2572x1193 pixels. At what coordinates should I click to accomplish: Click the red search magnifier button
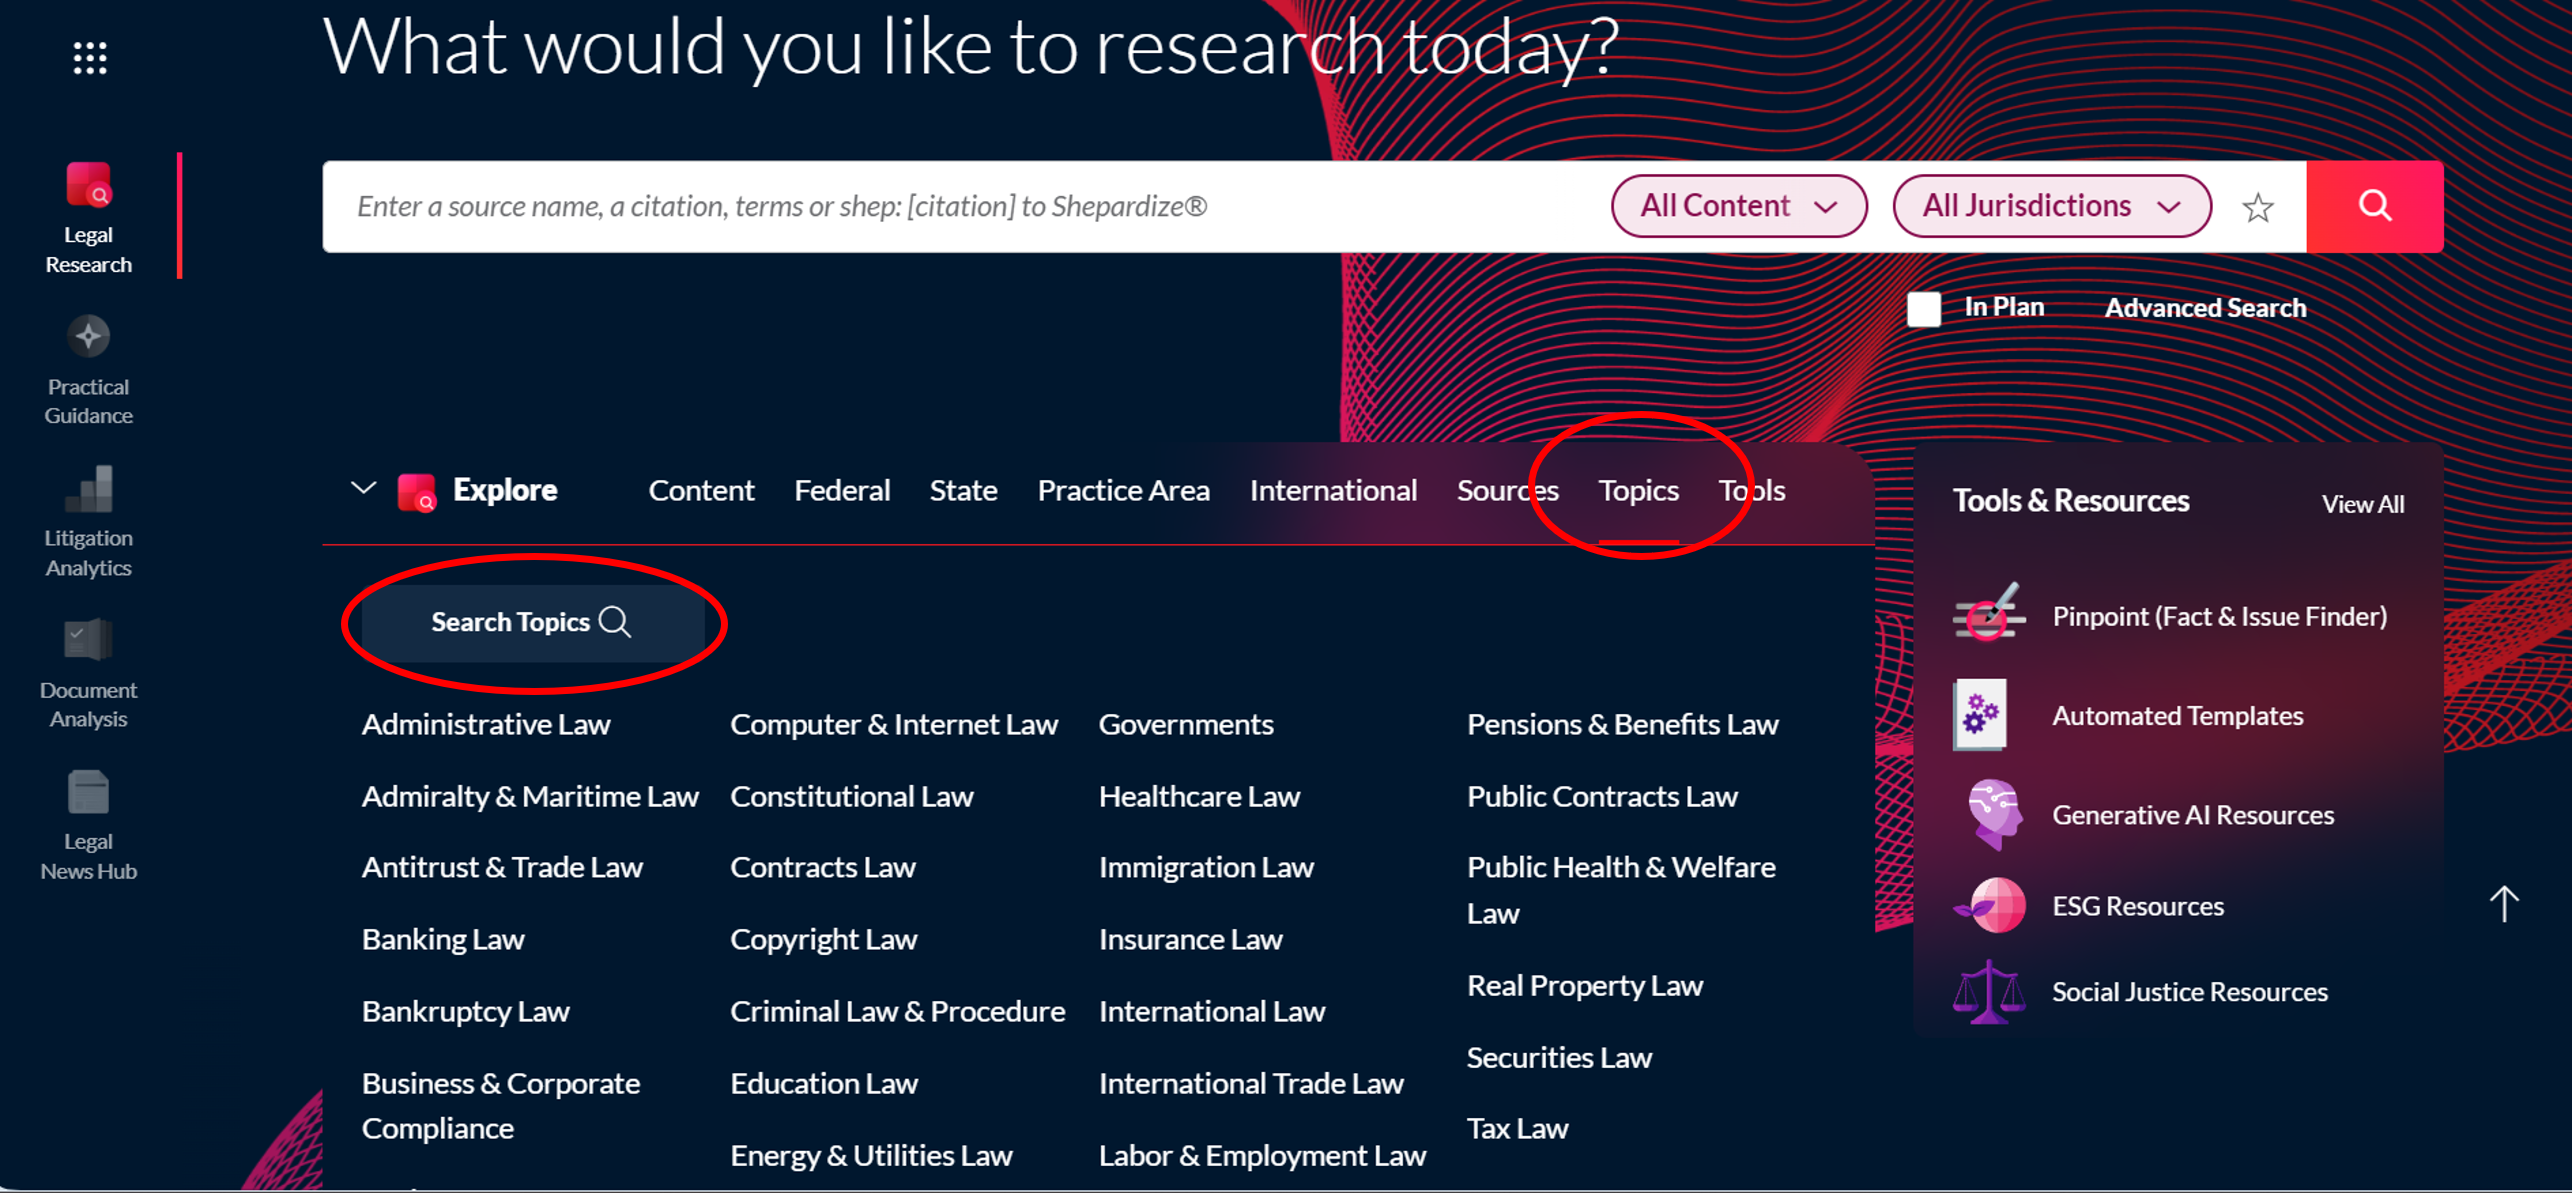click(x=2375, y=206)
